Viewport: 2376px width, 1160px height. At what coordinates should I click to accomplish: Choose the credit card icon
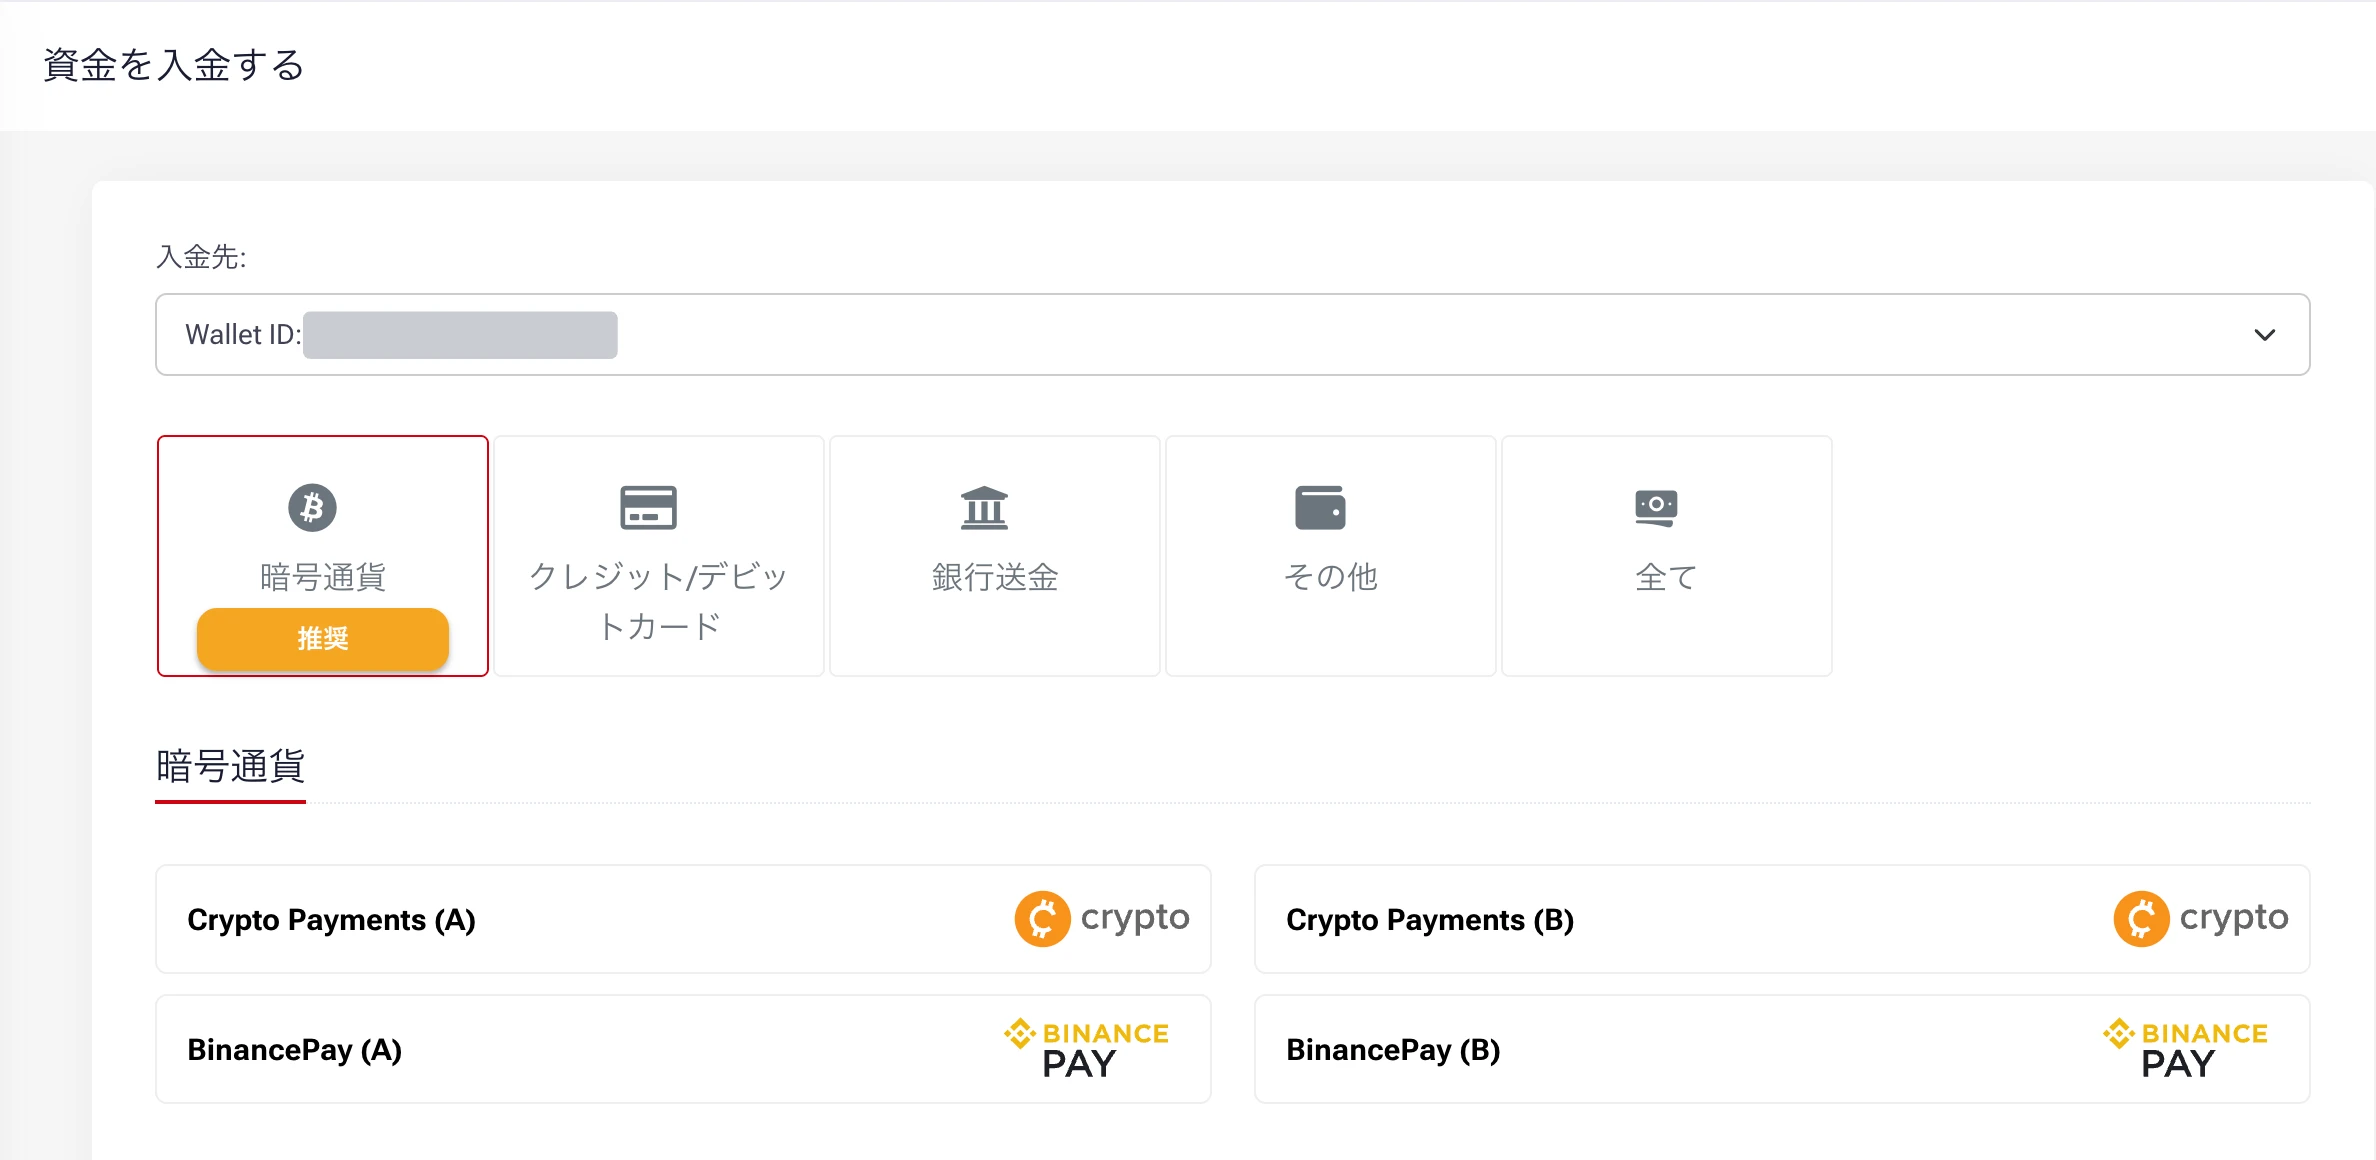coord(648,508)
